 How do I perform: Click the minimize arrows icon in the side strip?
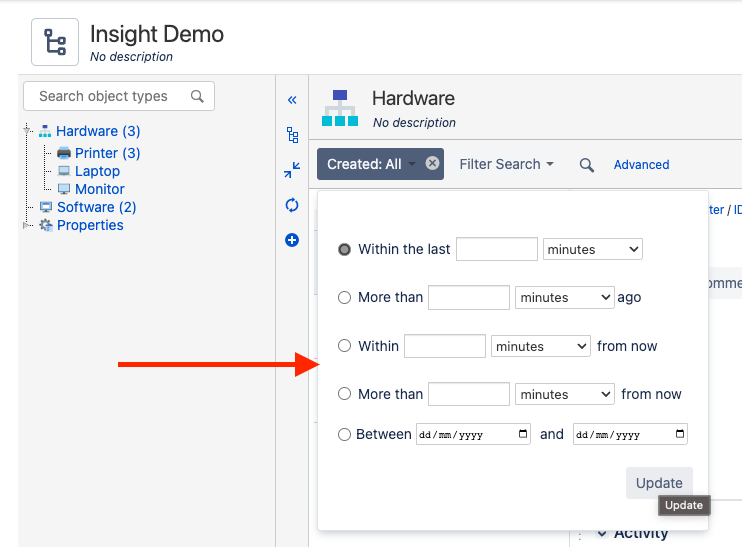tap(292, 170)
